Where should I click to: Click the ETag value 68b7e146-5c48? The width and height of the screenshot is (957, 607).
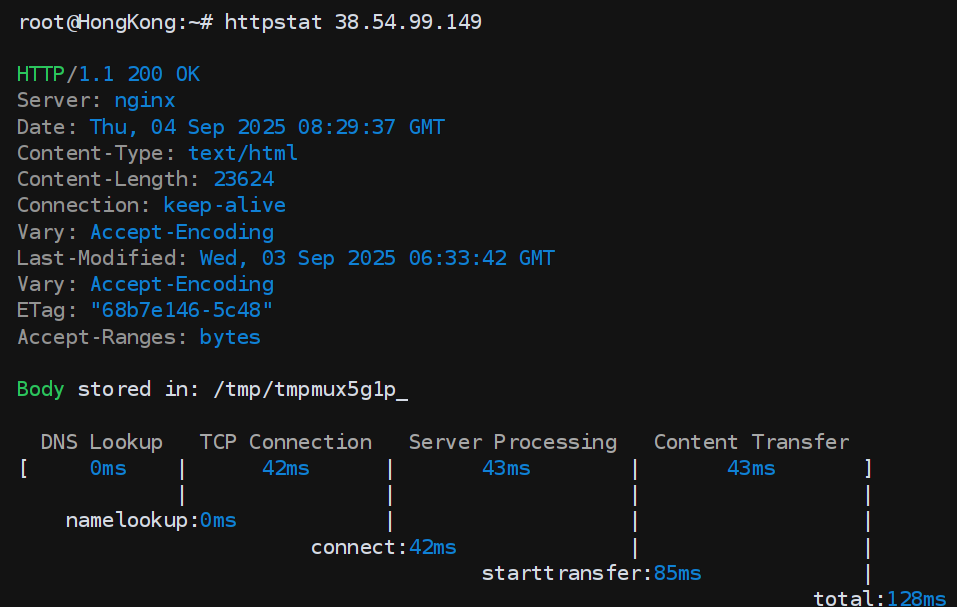pos(181,310)
